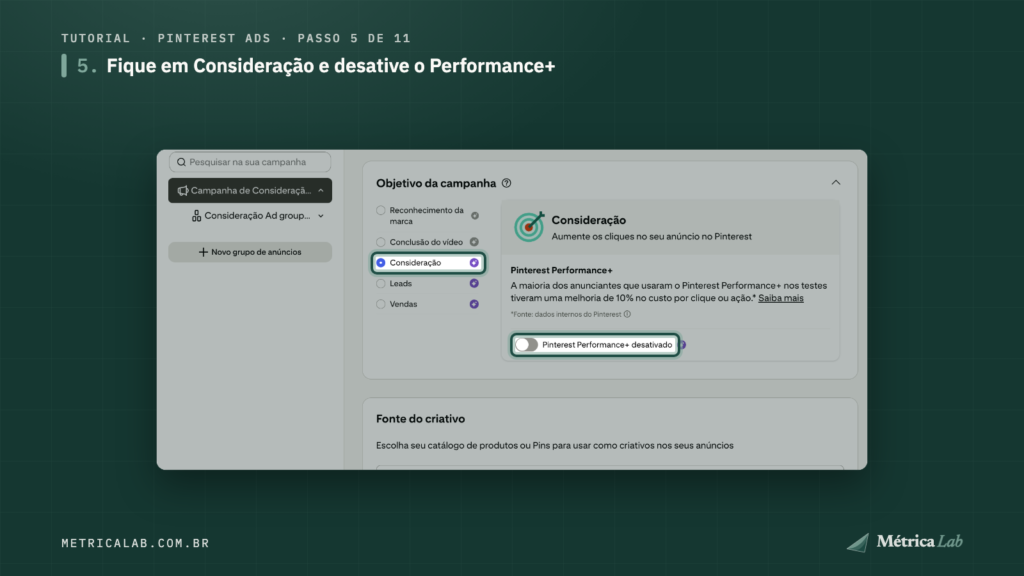
Task: Click the plus icon in Novo grupo de anúncios
Action: [203, 252]
